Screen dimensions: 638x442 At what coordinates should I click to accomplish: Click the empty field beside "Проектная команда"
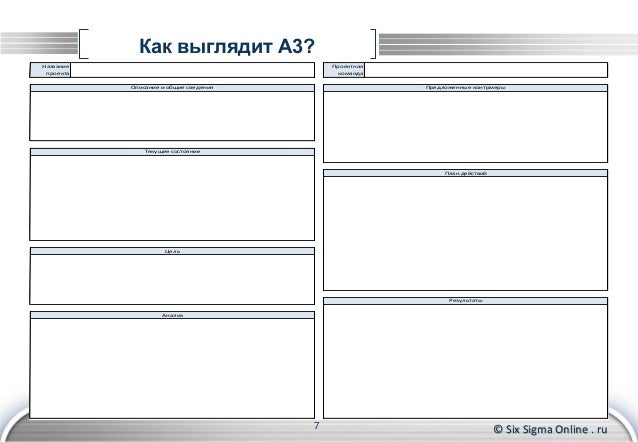click(486, 70)
